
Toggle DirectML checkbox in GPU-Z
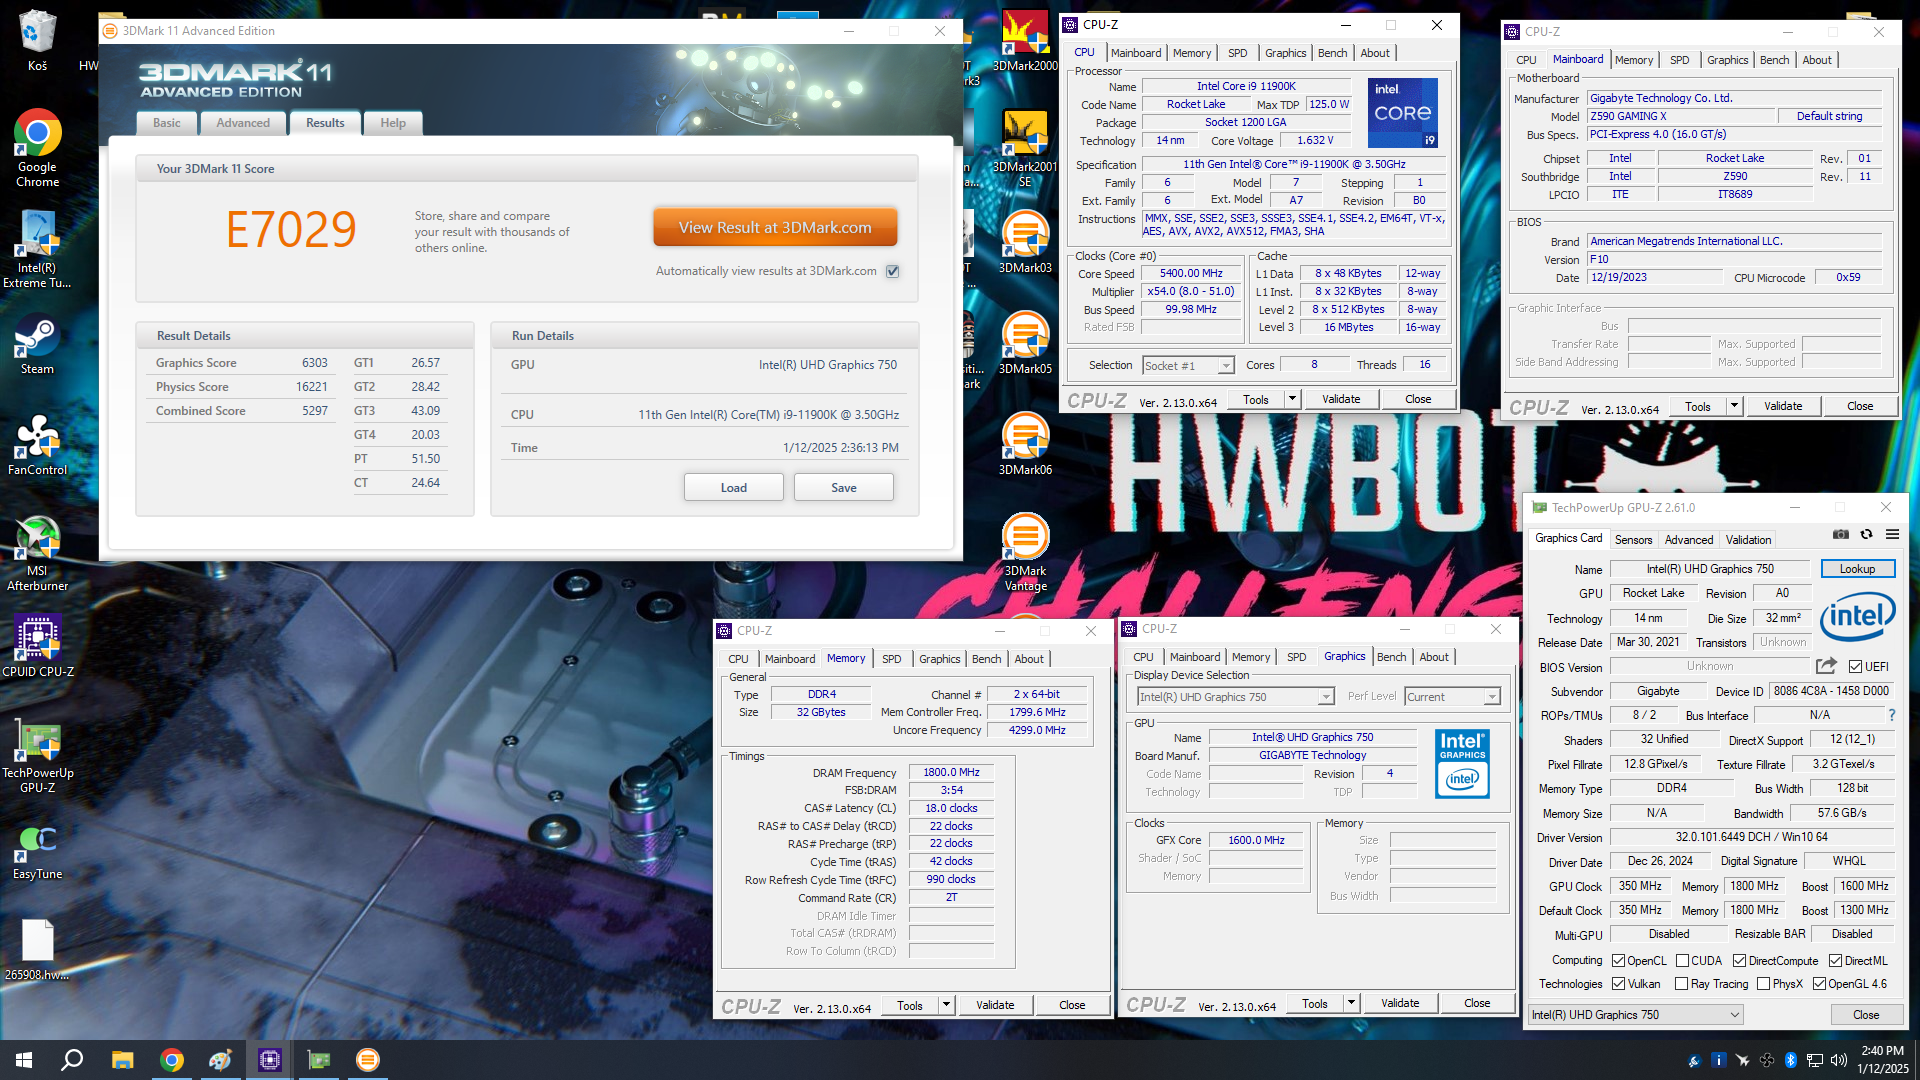(x=1835, y=961)
